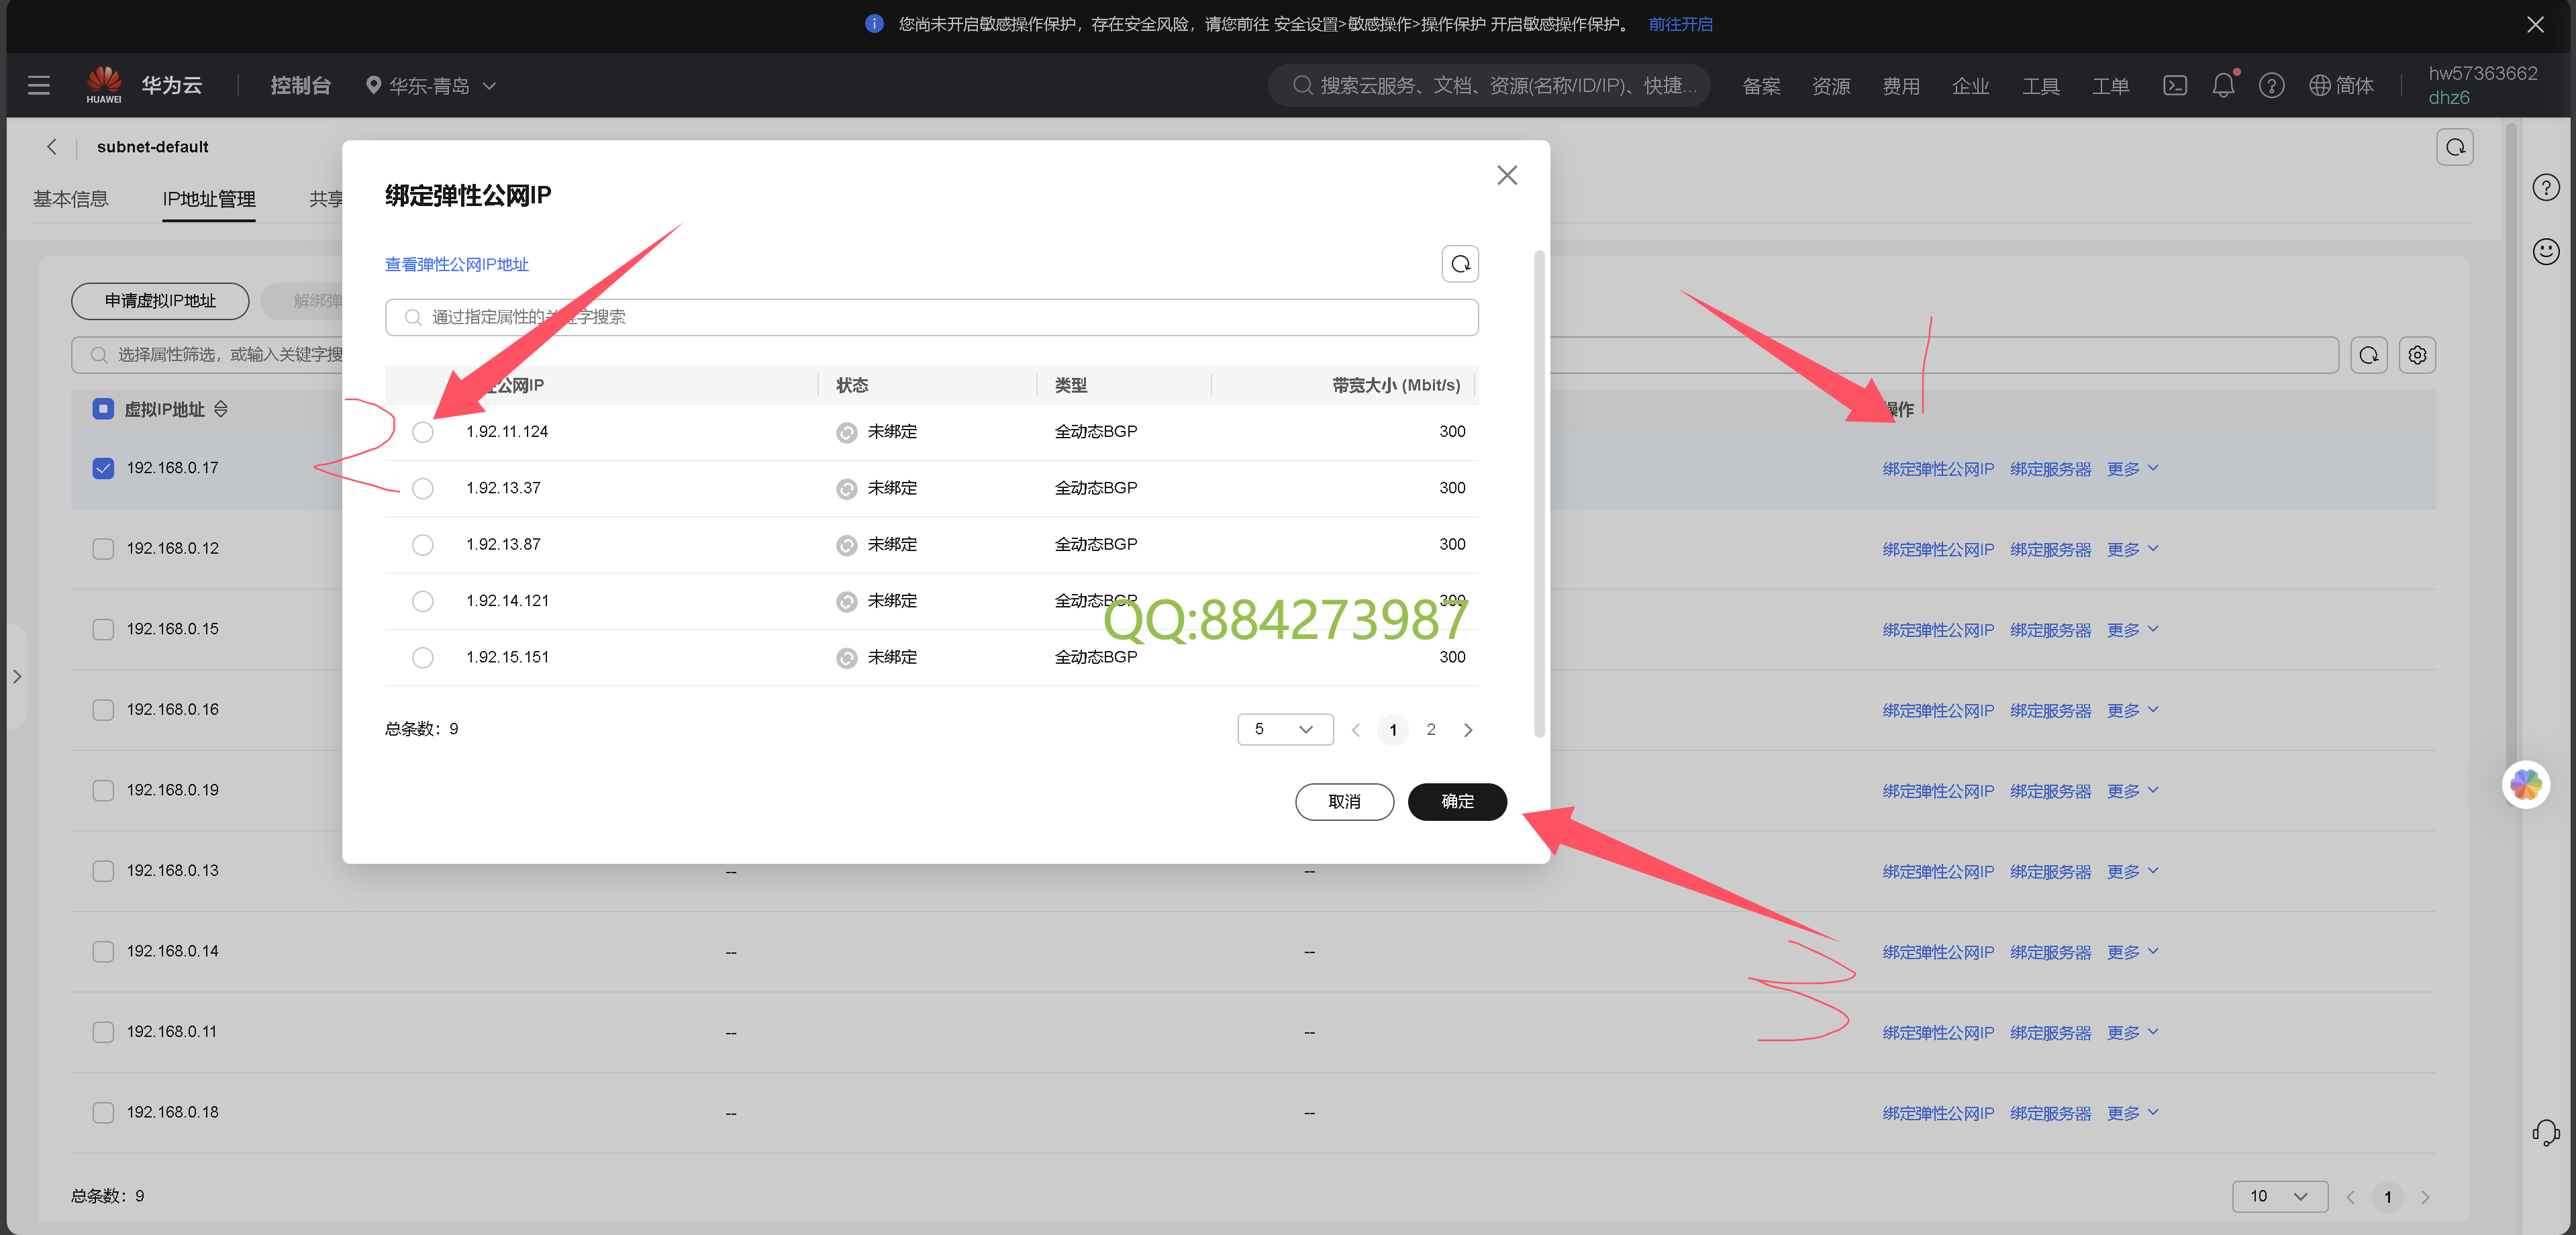Refresh the subnet page with top-right refresh icon

(x=2455, y=148)
